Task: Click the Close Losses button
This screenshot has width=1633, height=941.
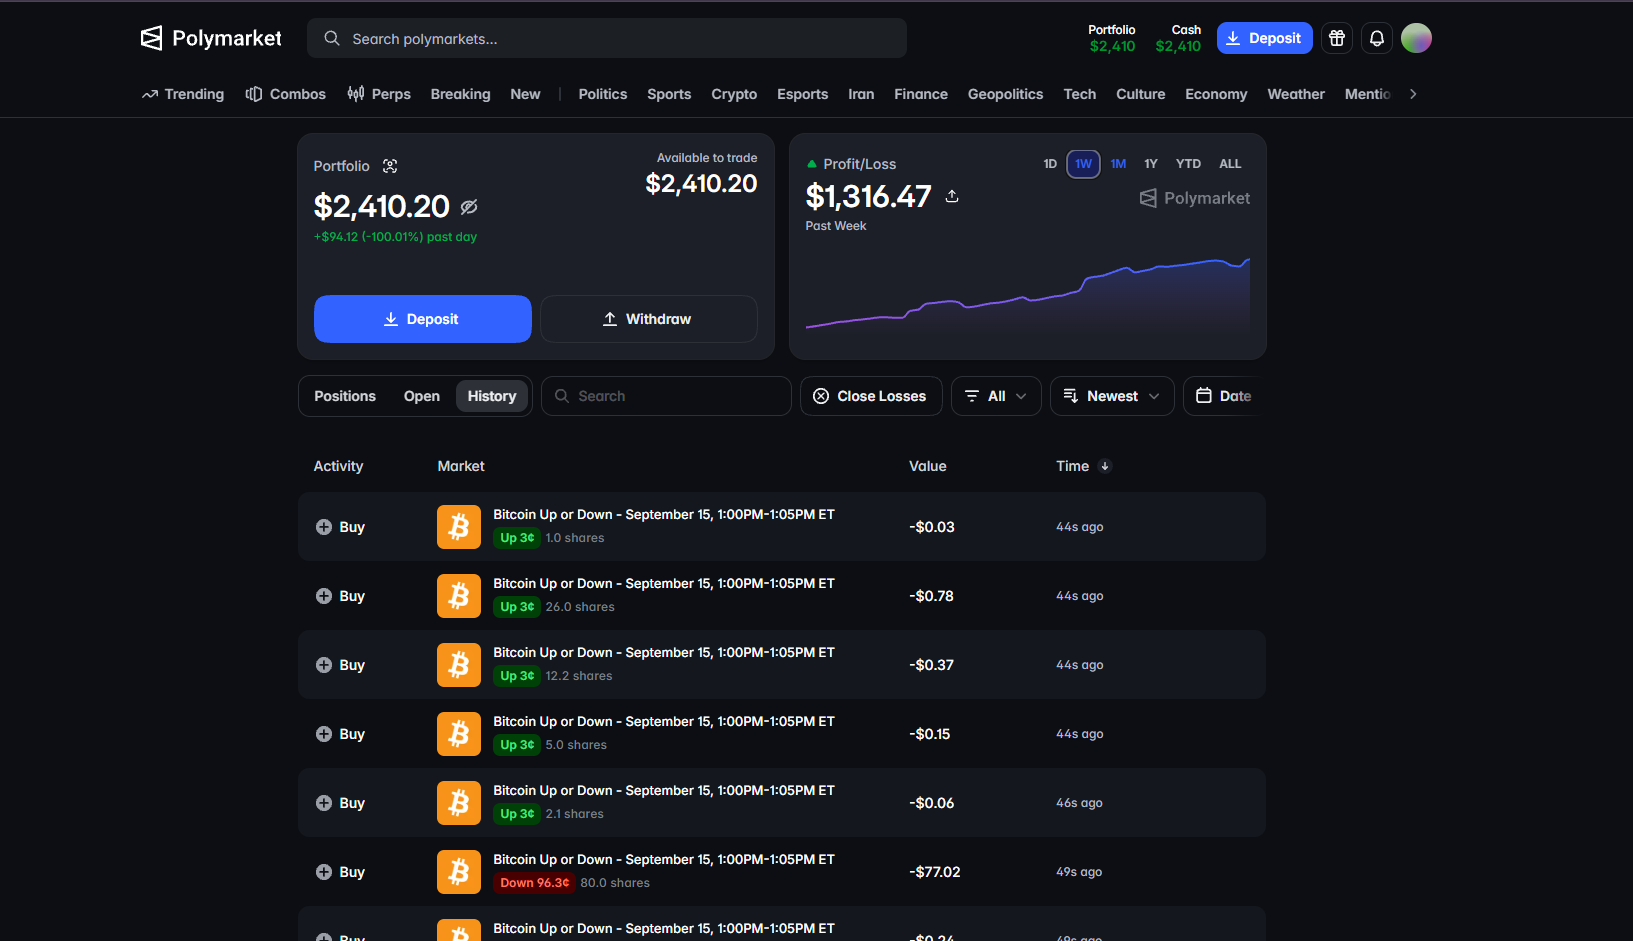Action: [871, 396]
